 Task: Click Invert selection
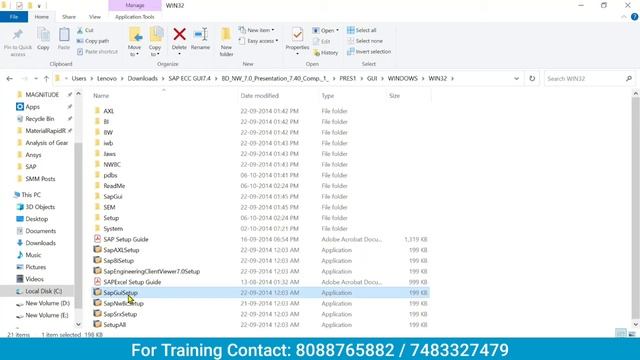[x=369, y=51]
